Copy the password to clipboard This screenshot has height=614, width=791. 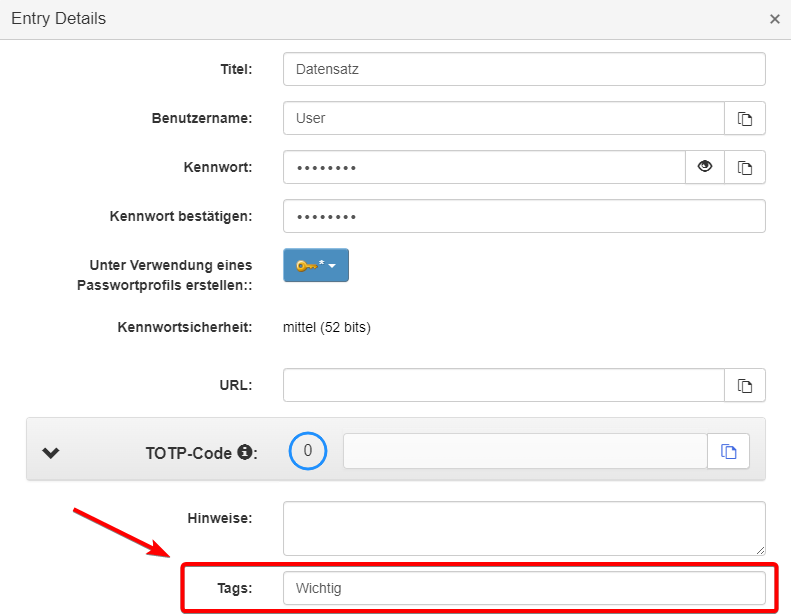(x=745, y=167)
